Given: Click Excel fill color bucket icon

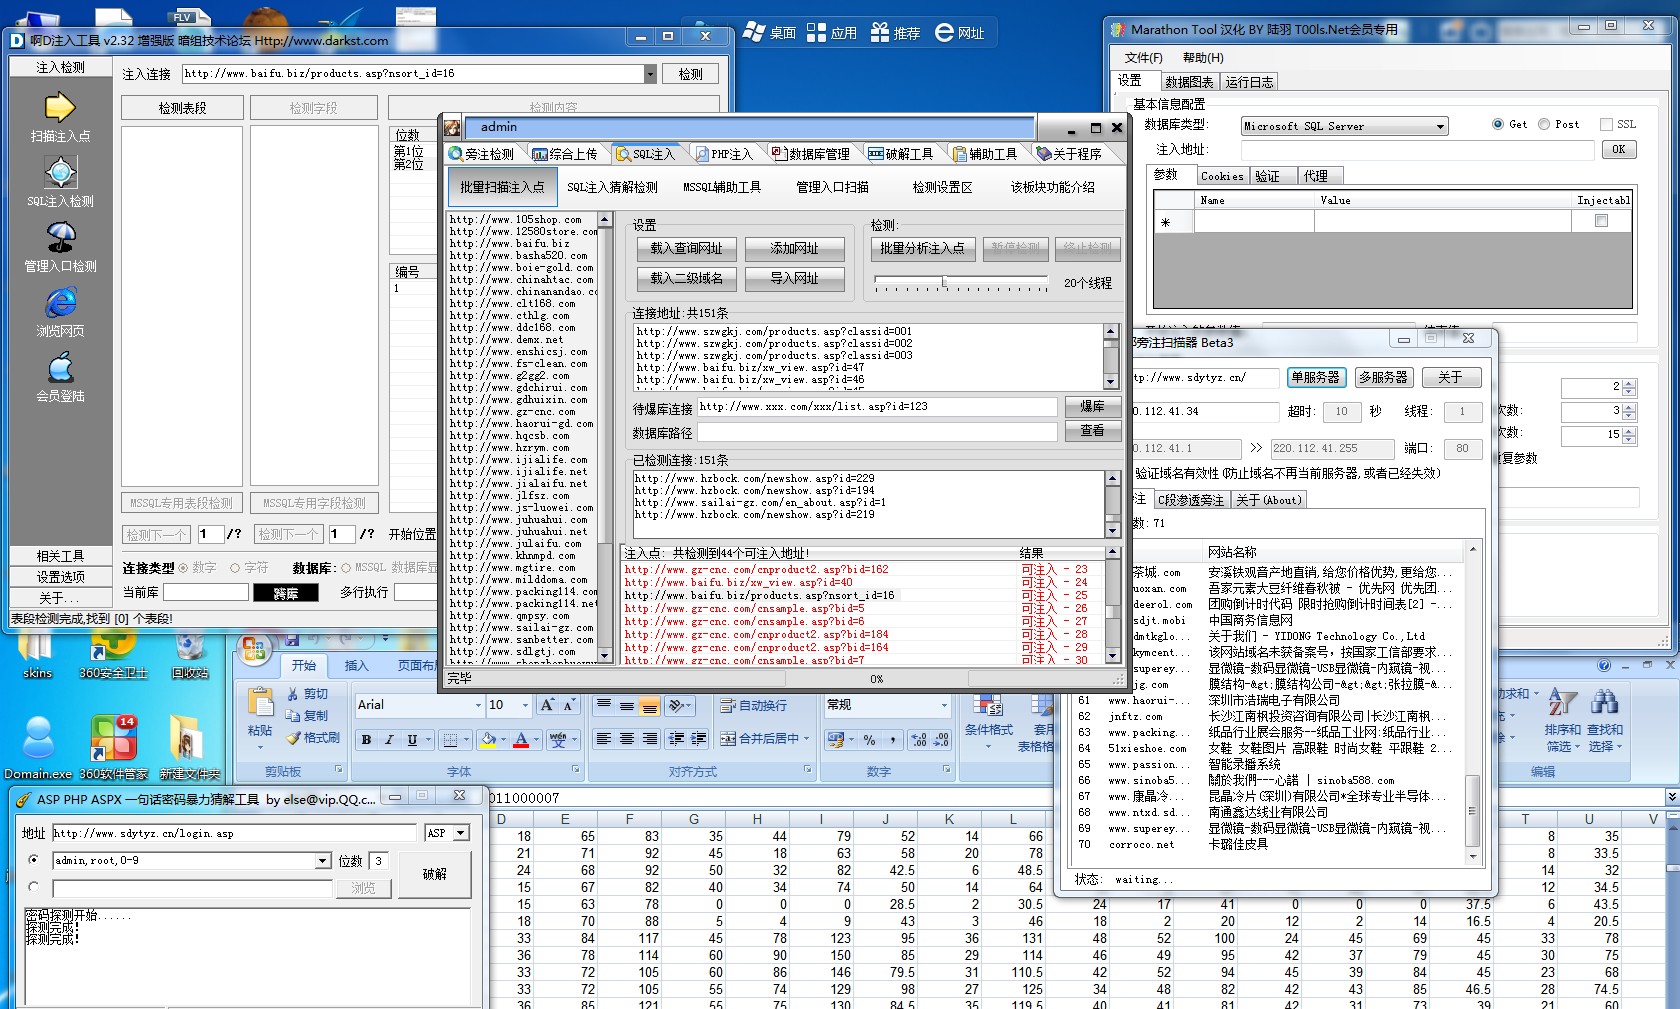Looking at the screenshot, I should 488,740.
